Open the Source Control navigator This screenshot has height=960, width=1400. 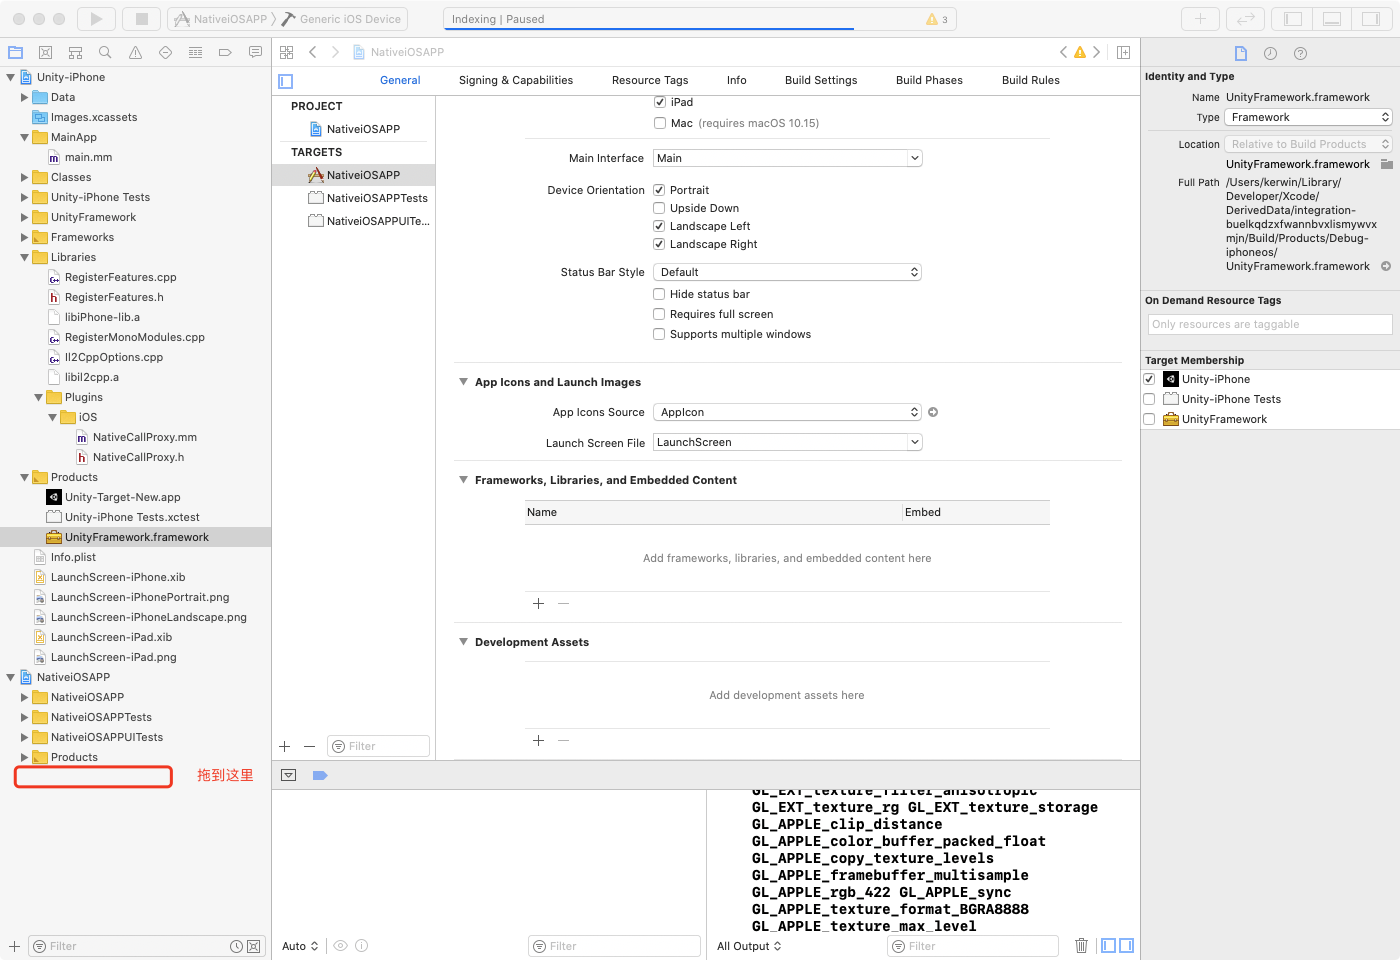coord(45,52)
